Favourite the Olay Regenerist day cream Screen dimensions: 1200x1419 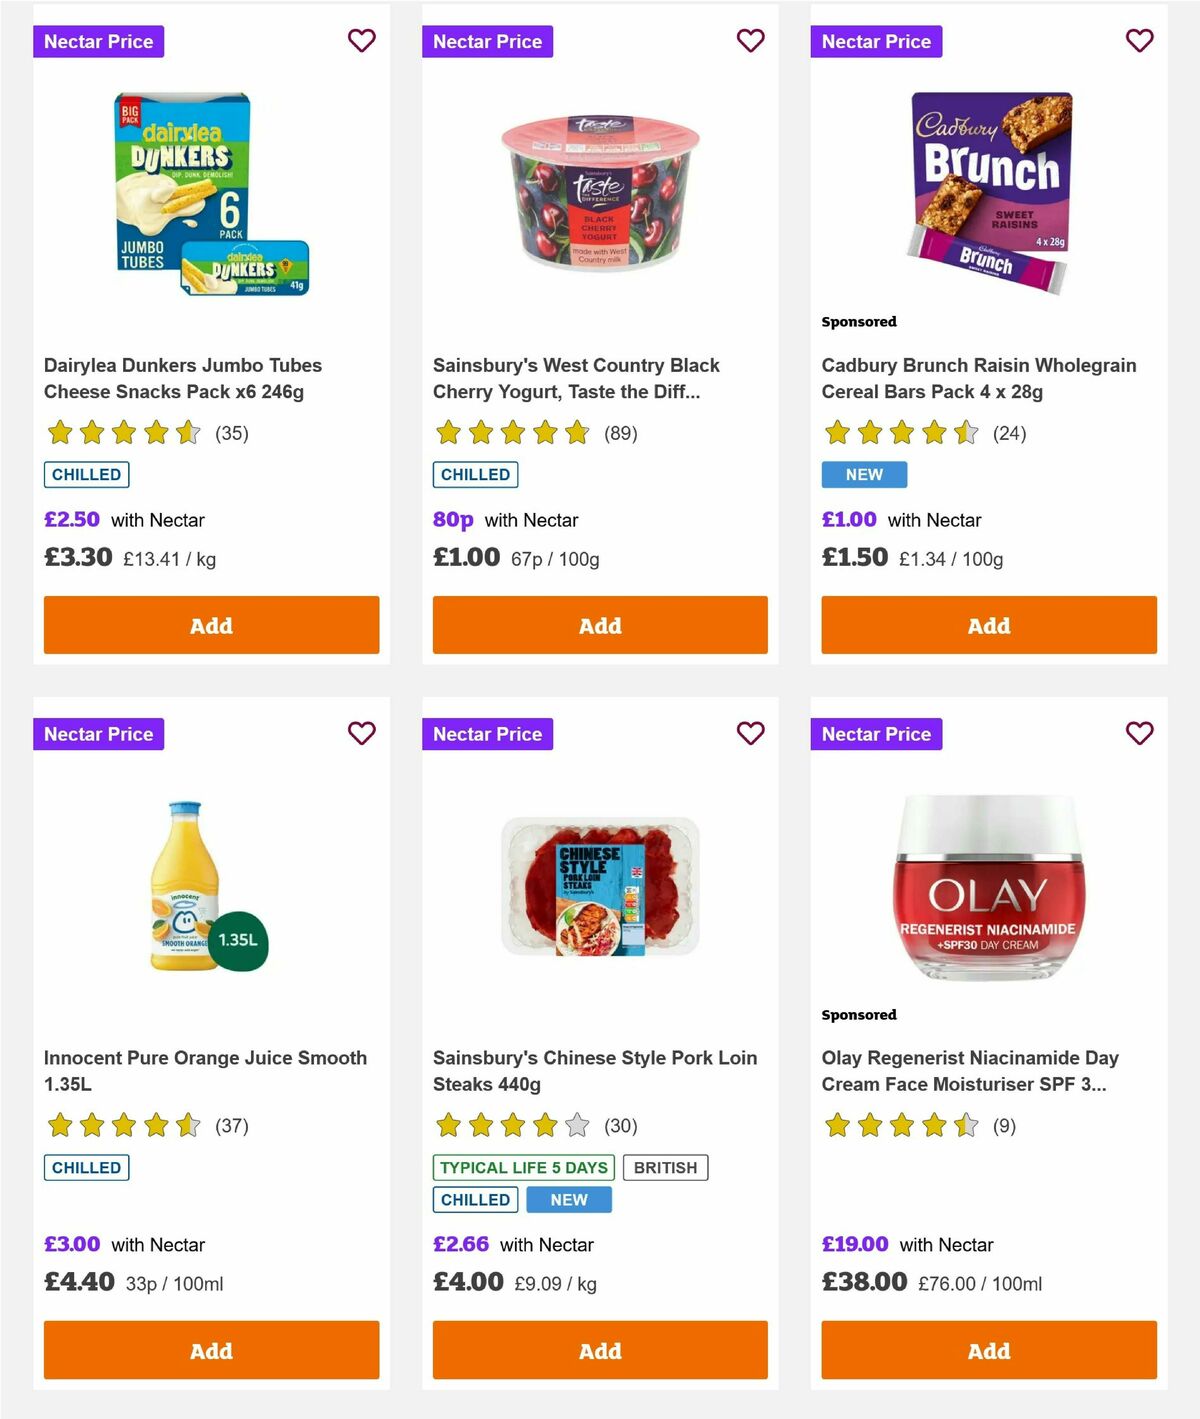pos(1139,733)
